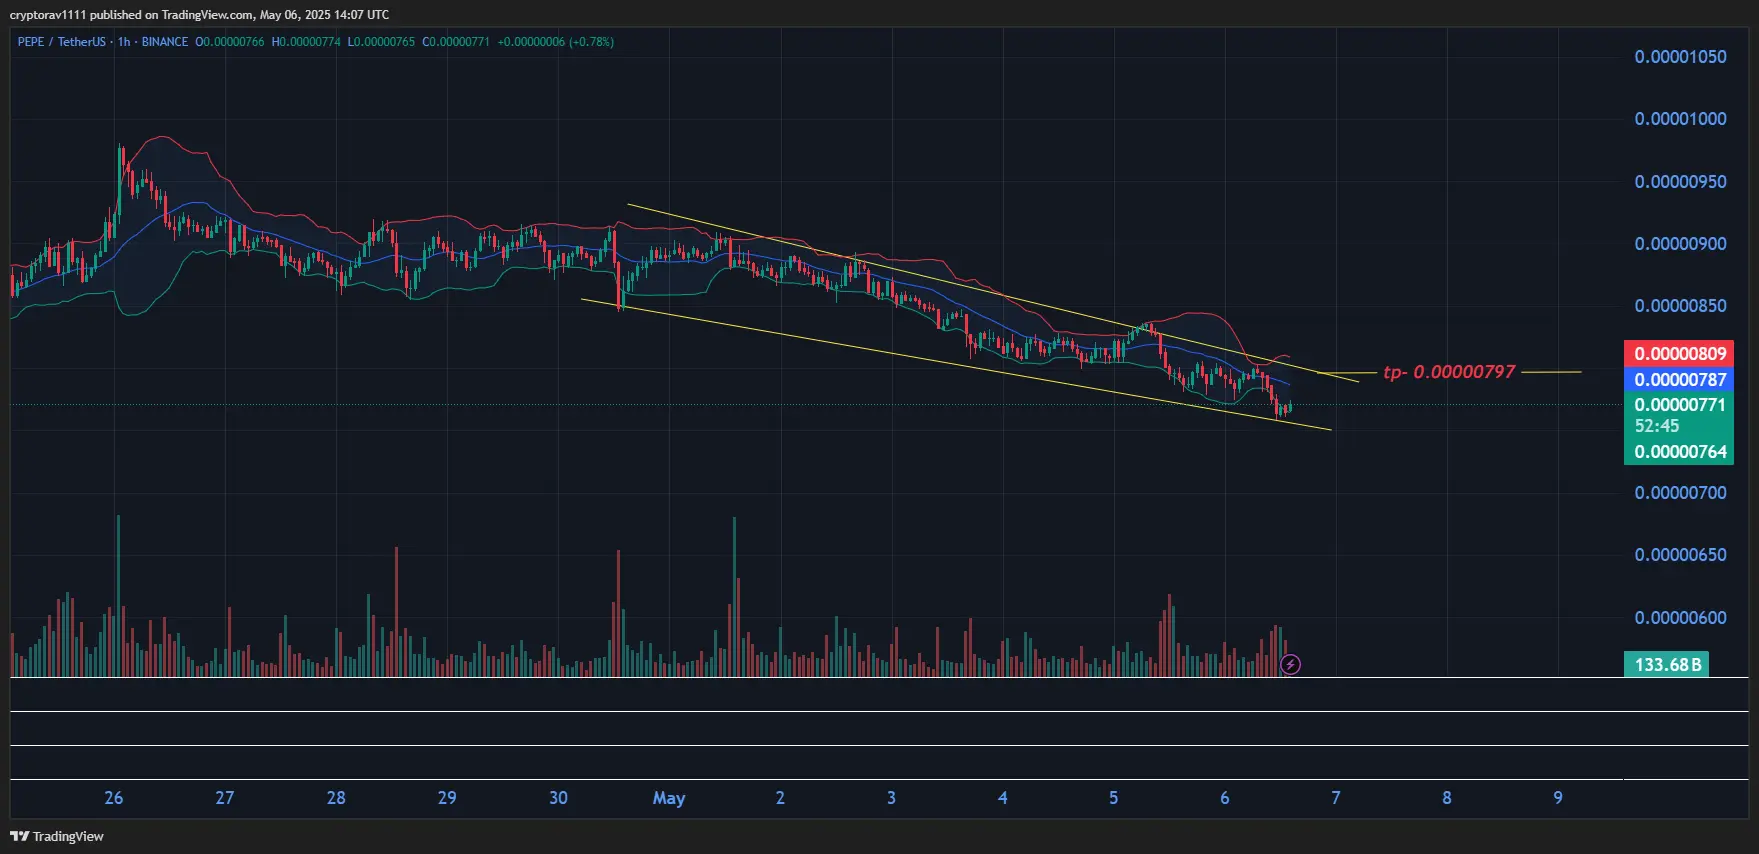The width and height of the screenshot is (1759, 854).
Task: Click date 2 on time axis
Action: point(780,798)
